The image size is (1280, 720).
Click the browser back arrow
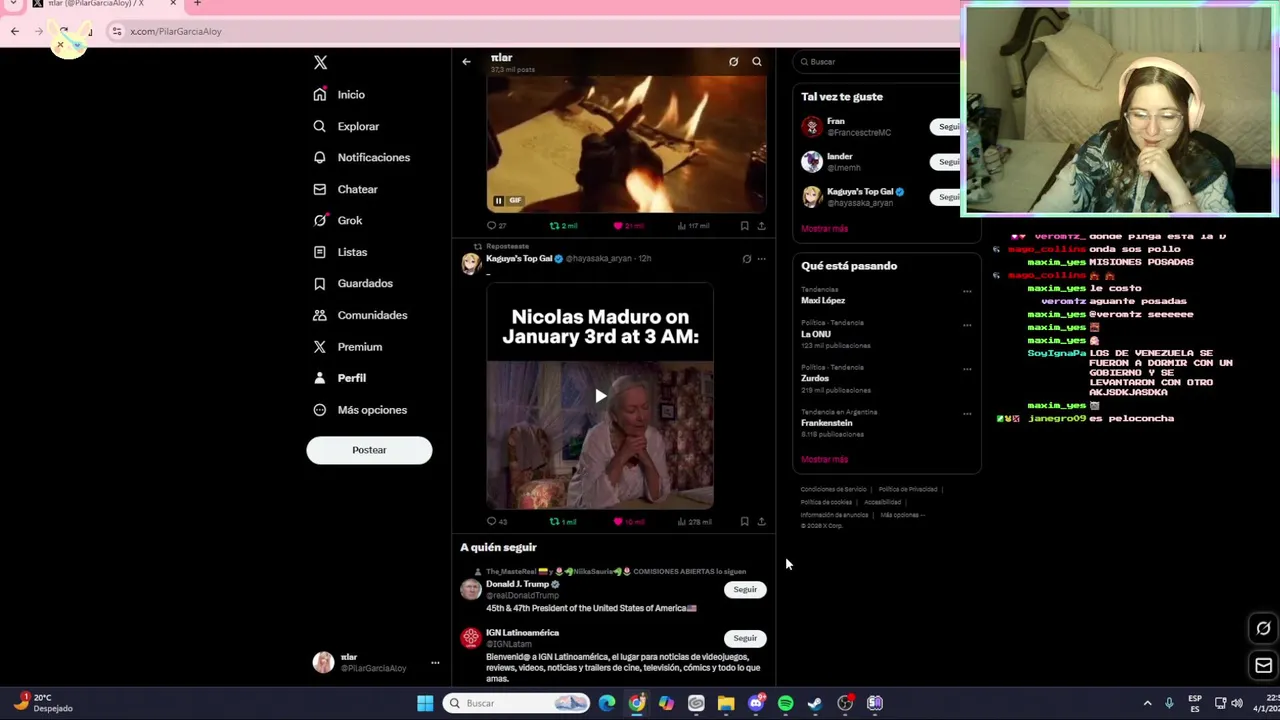[15, 31]
